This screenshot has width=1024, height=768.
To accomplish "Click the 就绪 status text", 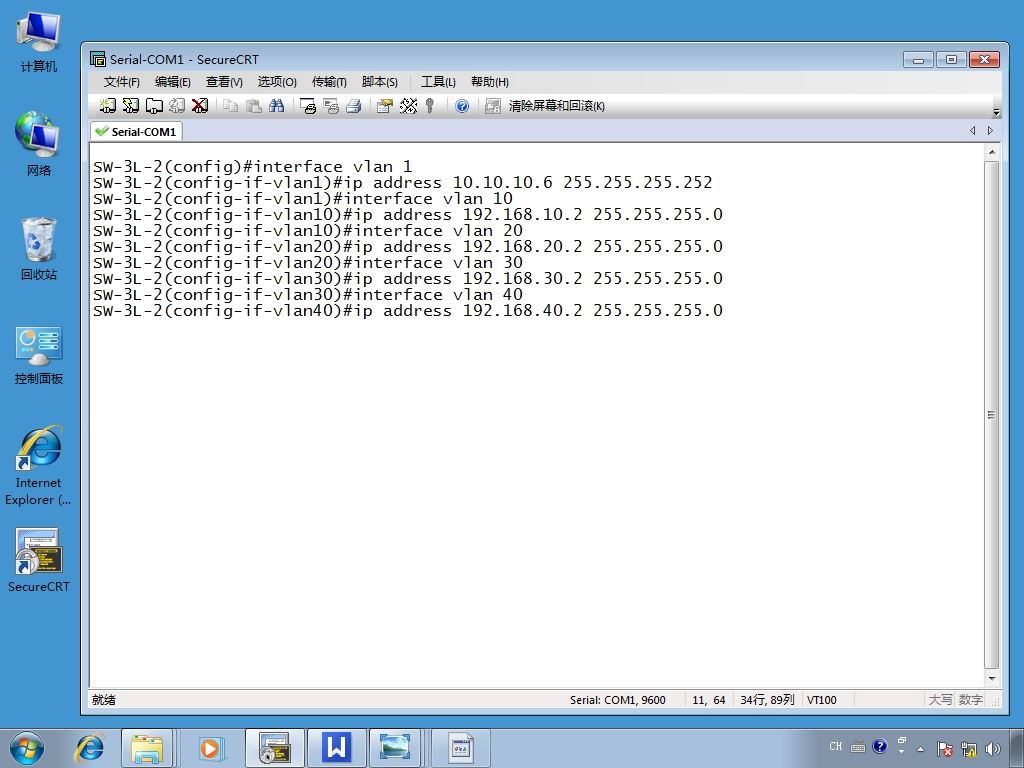I will point(103,700).
